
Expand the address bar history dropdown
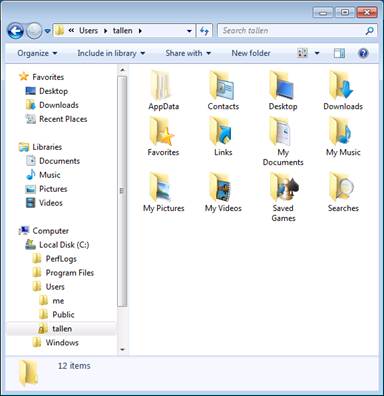[x=189, y=31]
